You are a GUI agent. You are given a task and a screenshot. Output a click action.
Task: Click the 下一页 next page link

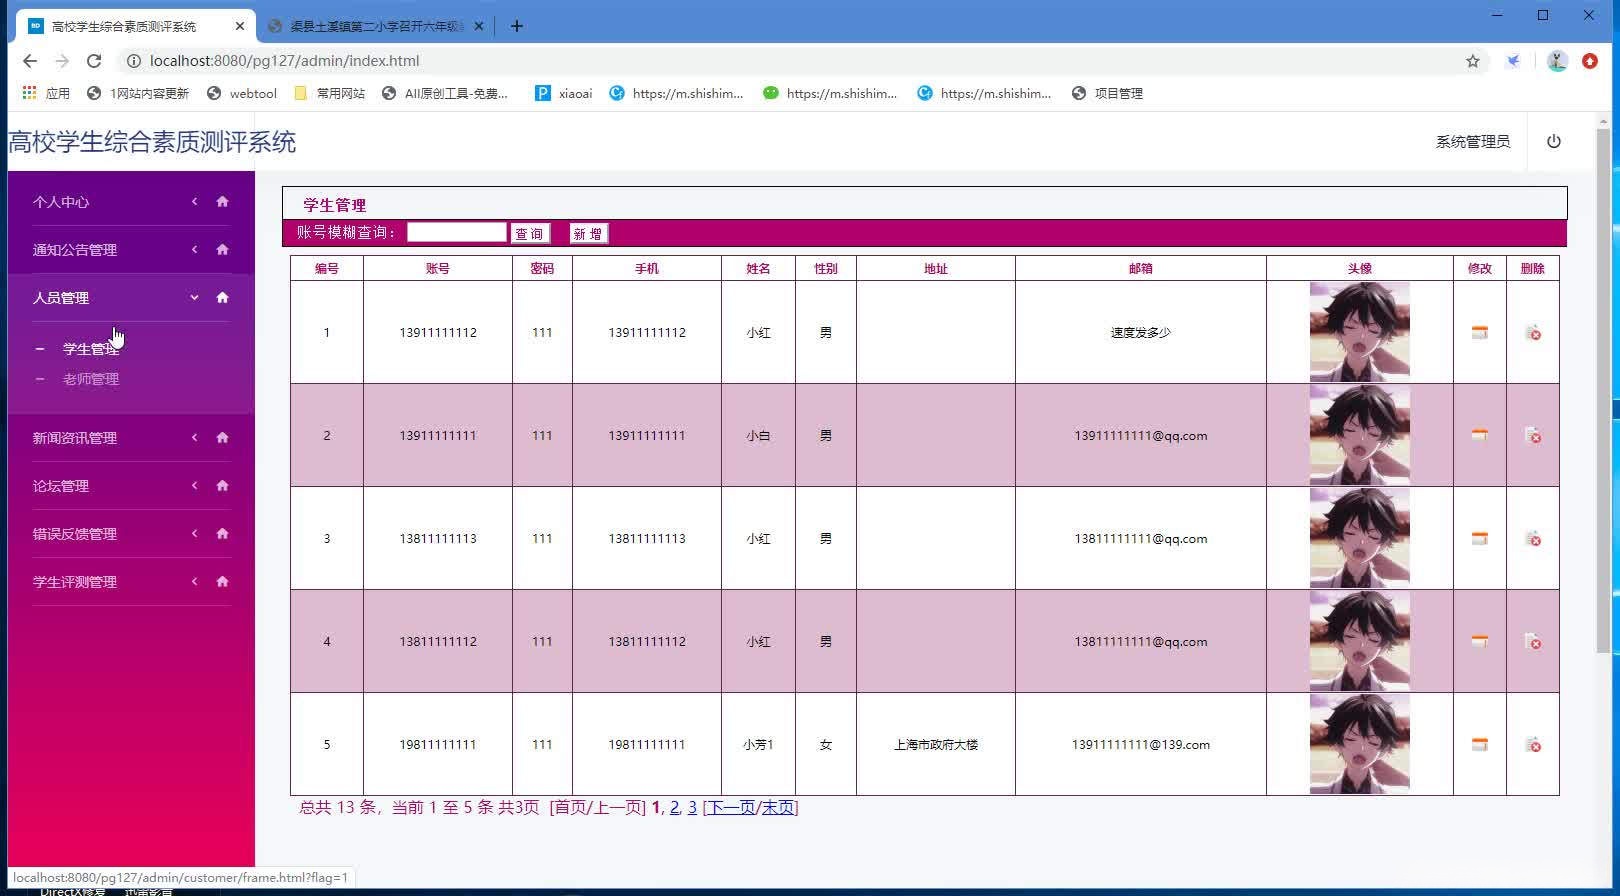pyautogui.click(x=732, y=808)
